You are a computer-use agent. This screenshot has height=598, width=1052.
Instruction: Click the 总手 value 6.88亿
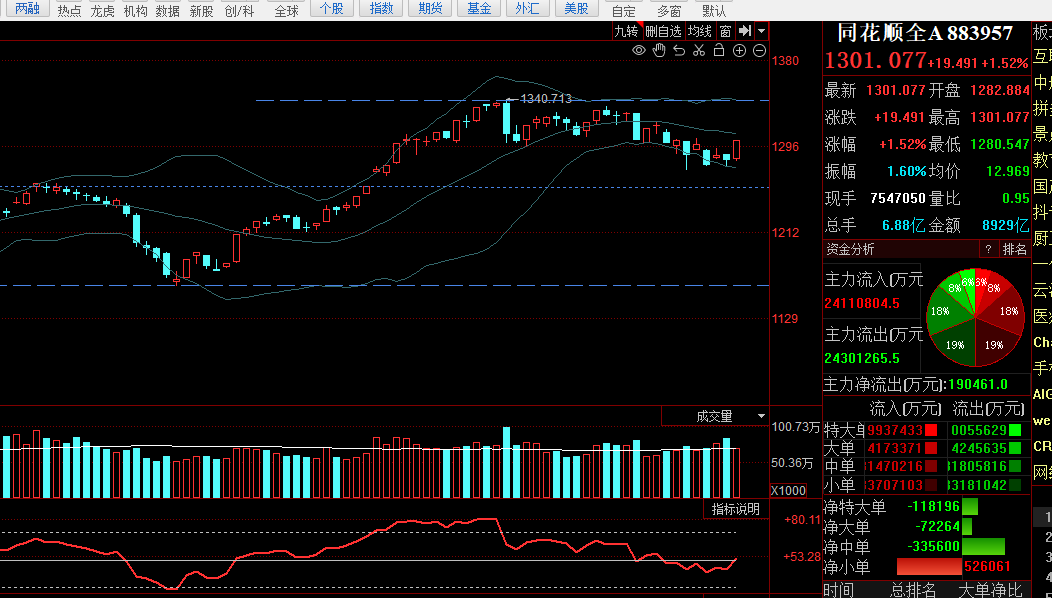[904, 226]
